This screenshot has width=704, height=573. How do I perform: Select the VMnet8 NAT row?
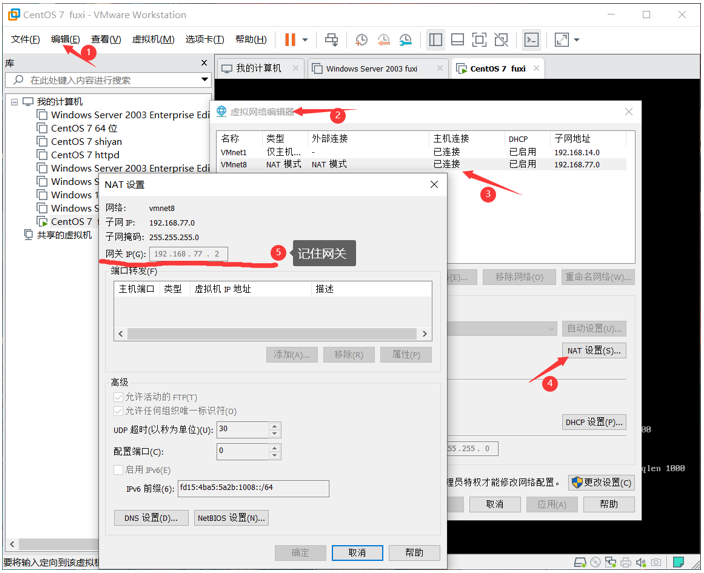(x=422, y=164)
